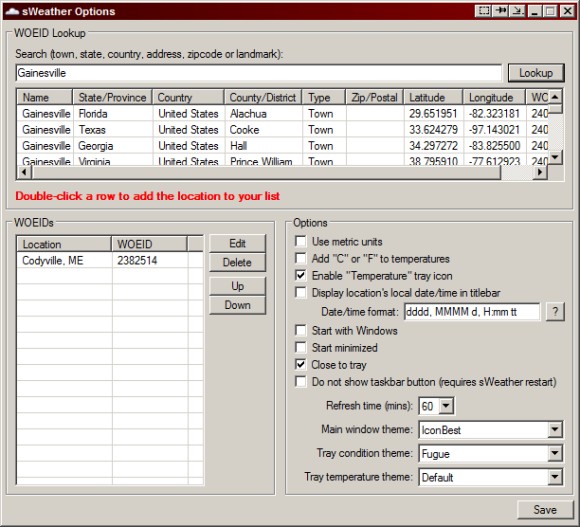The height and width of the screenshot is (527, 580).
Task: Toggle Display location's local date/time in titlebar
Action: tap(301, 292)
